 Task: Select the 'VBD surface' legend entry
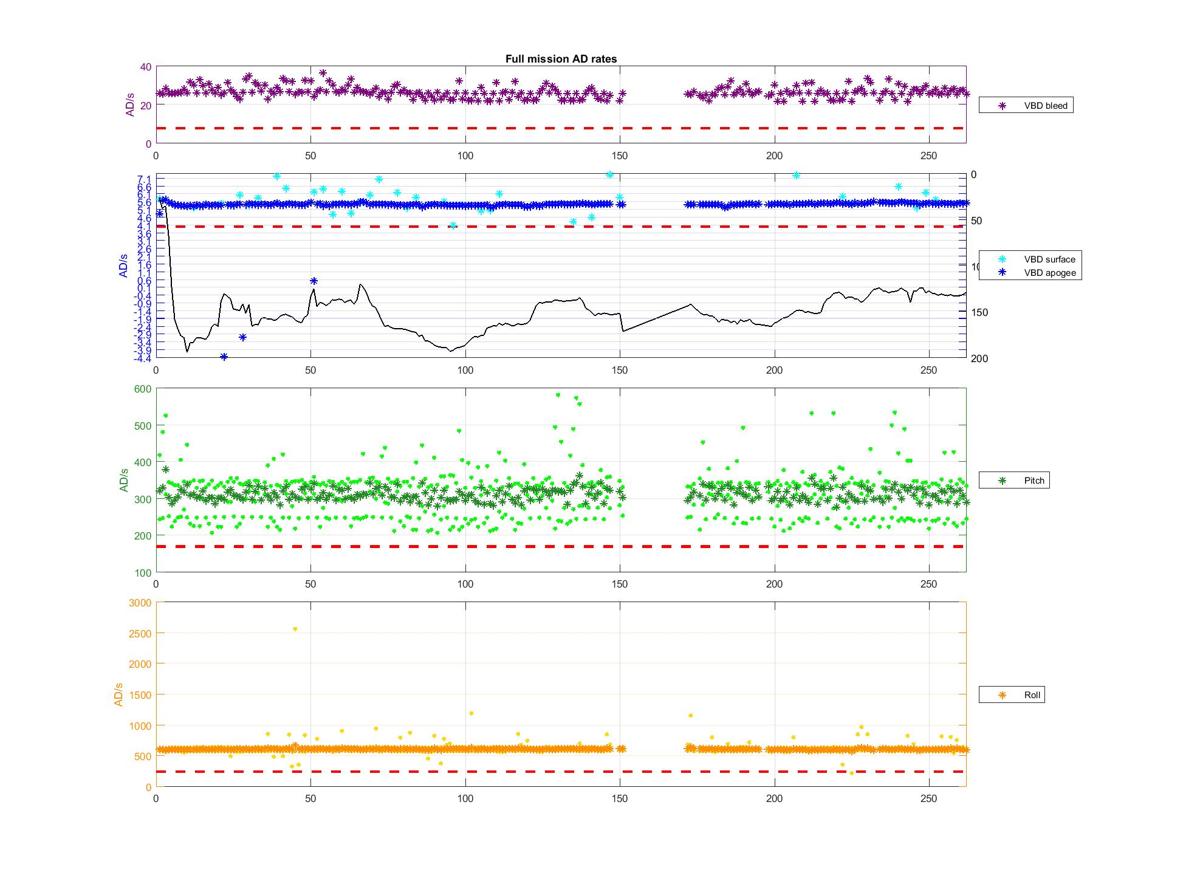coord(1050,259)
